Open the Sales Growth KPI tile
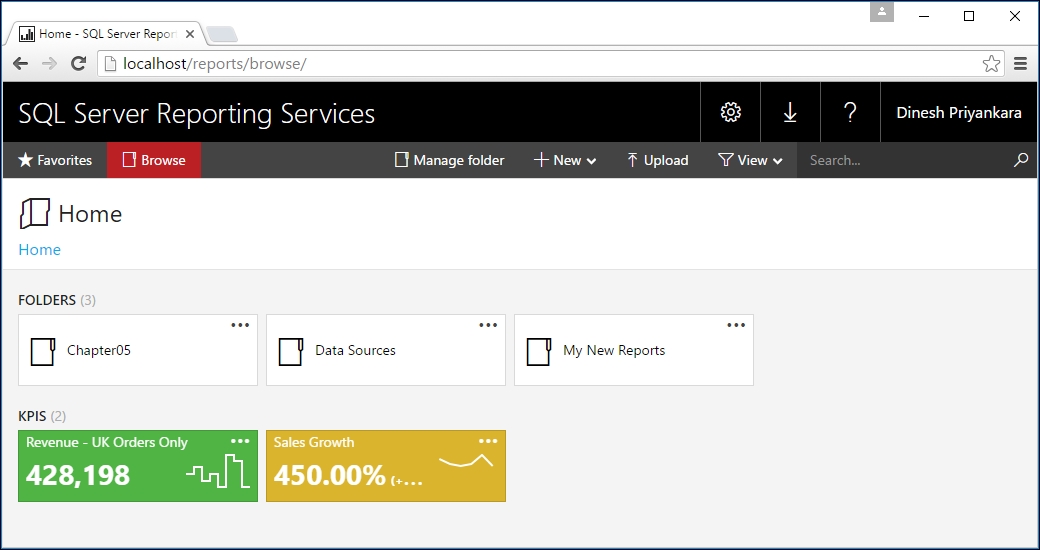The width and height of the screenshot is (1040, 550). click(386, 466)
